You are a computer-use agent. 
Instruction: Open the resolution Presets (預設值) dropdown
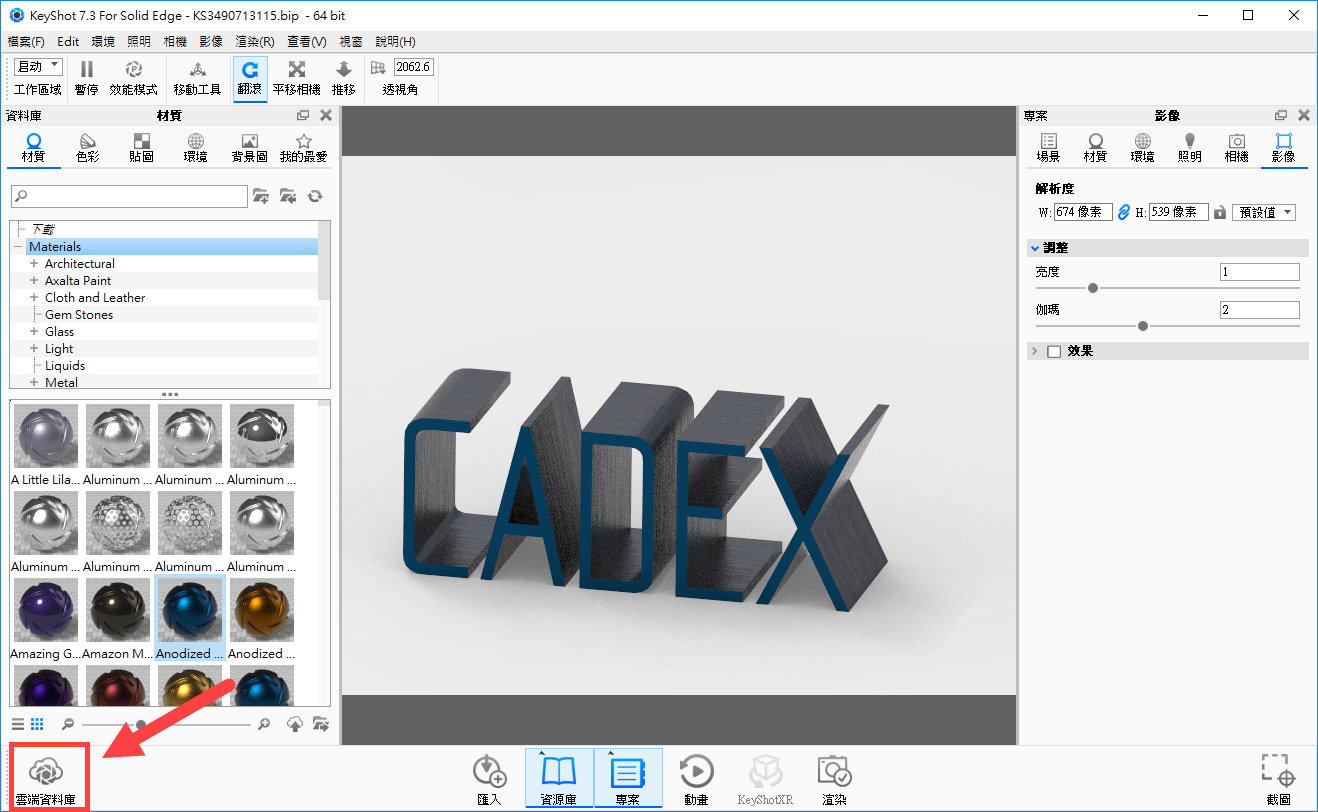click(1264, 212)
